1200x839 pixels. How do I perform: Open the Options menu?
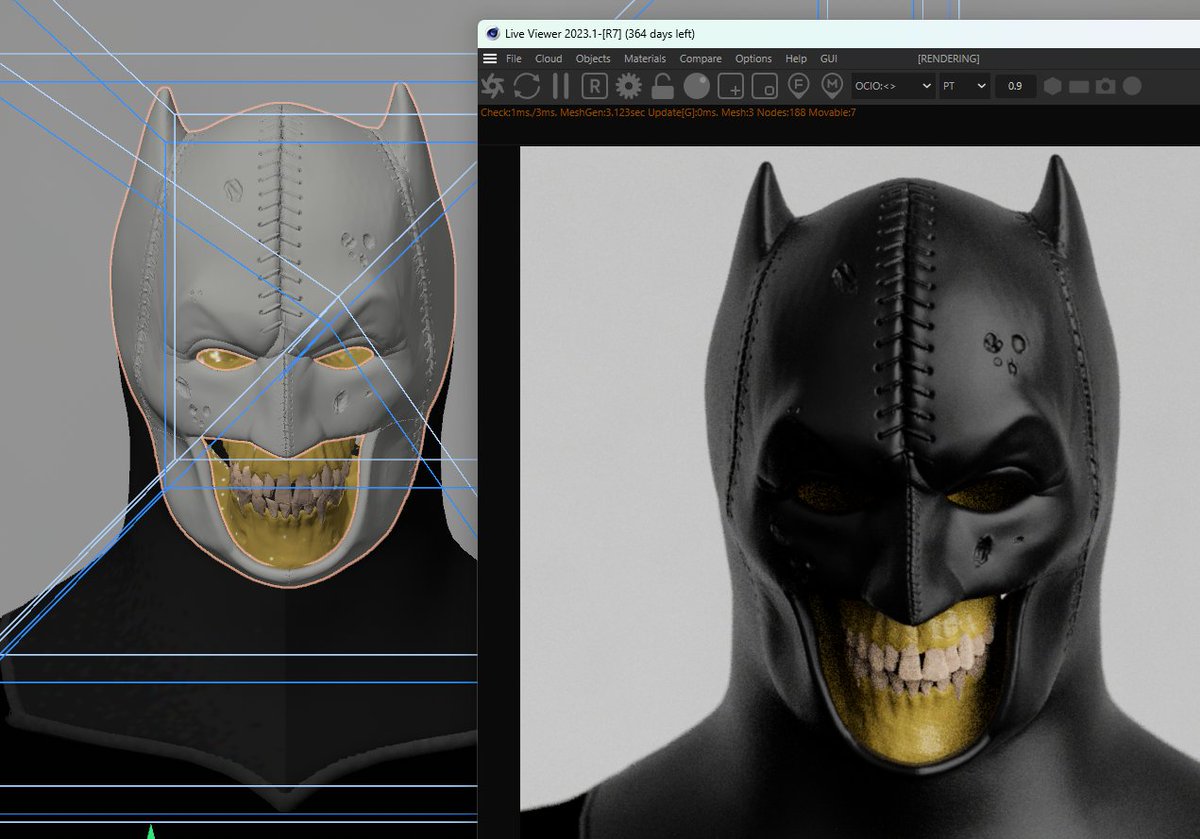click(753, 59)
